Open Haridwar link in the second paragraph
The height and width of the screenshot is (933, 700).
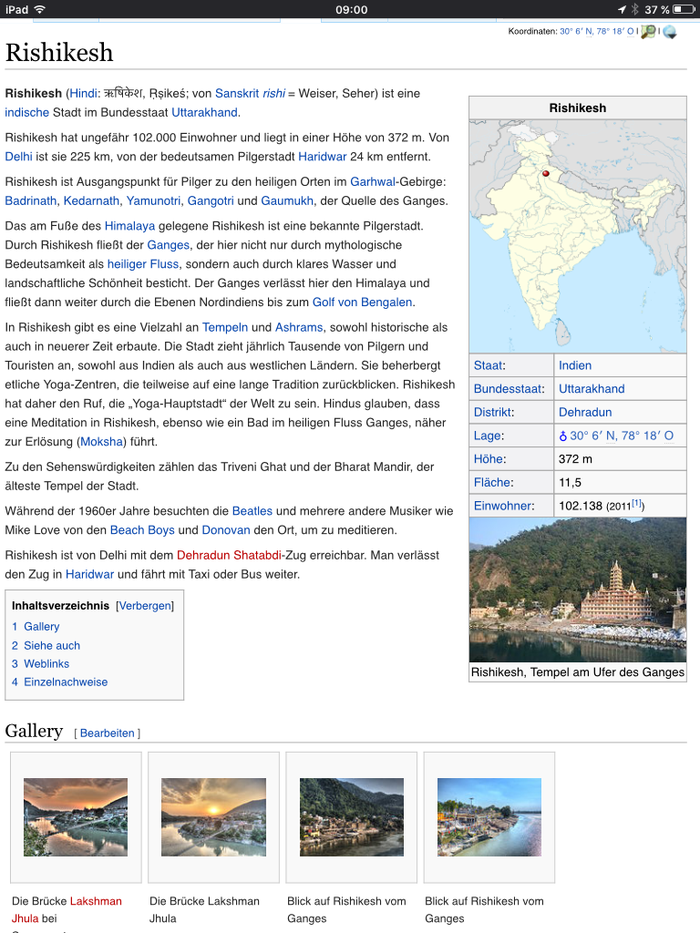pos(322,156)
